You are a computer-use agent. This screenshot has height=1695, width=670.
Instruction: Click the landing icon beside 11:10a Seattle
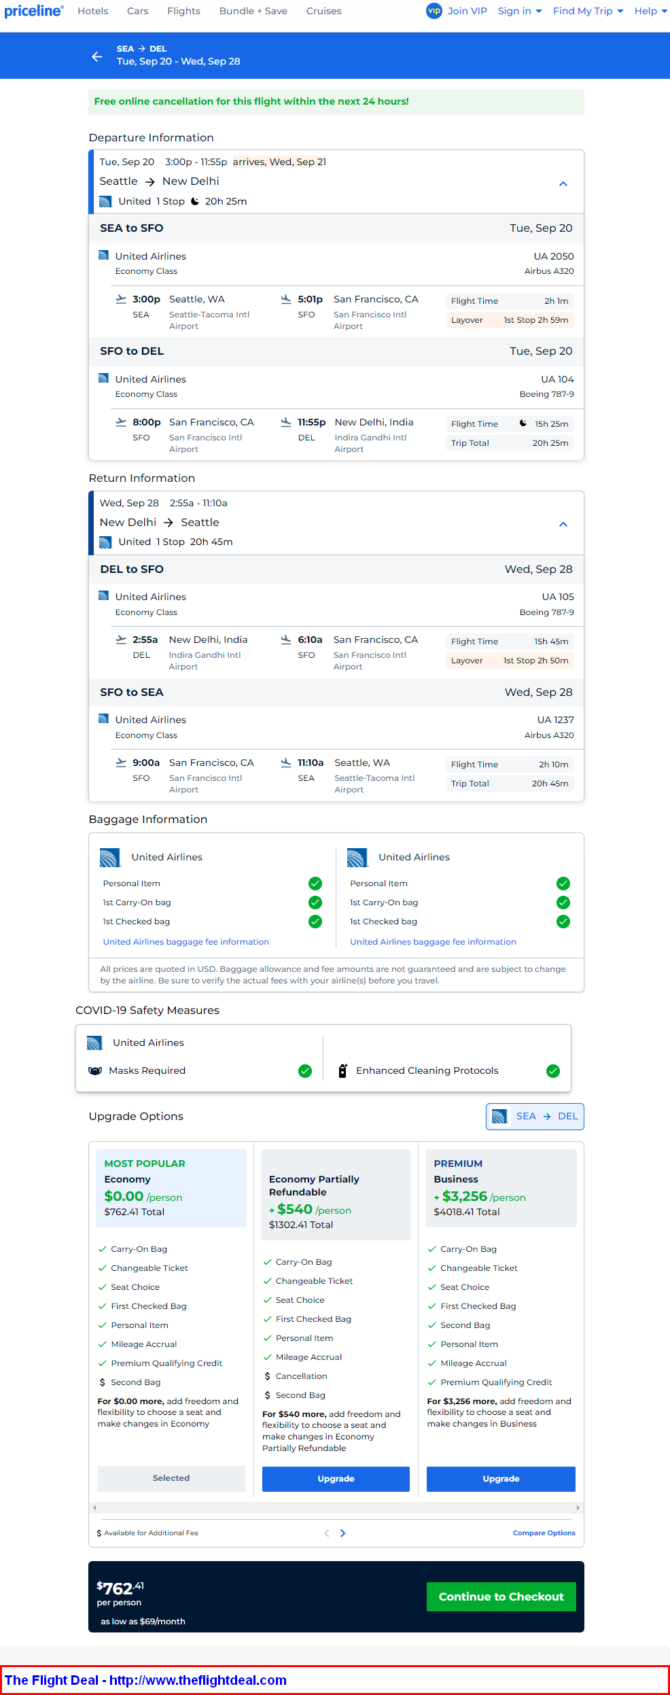click(286, 762)
